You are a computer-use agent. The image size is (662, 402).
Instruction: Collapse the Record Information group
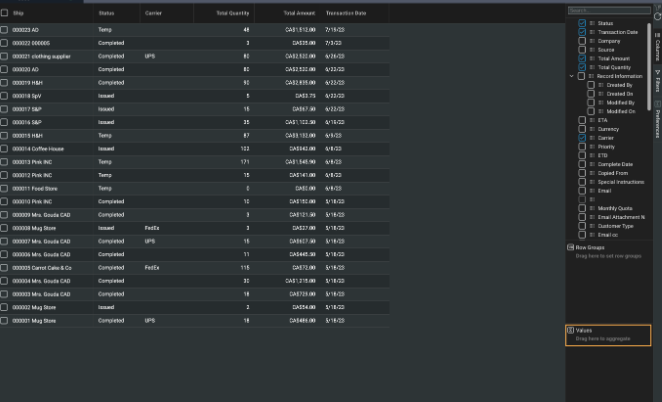pyautogui.click(x=571, y=76)
